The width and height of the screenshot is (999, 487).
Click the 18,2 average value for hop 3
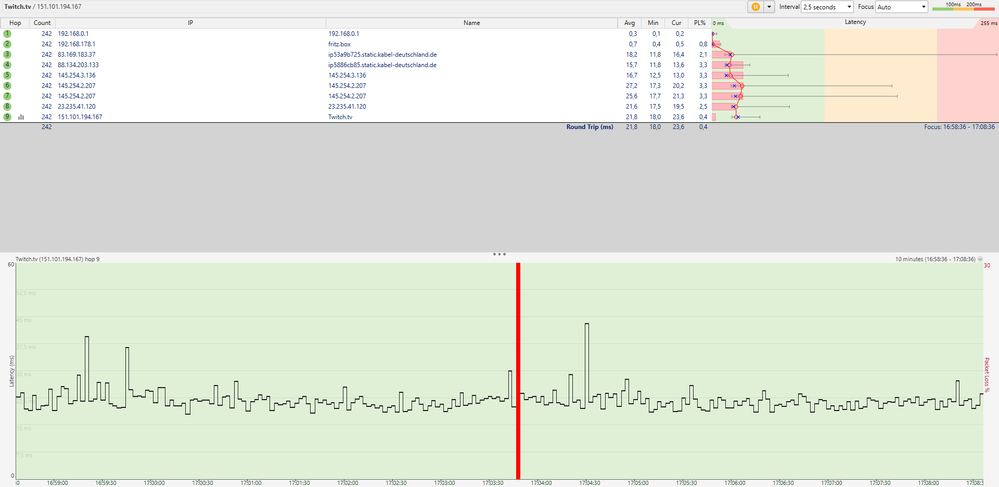coord(633,54)
